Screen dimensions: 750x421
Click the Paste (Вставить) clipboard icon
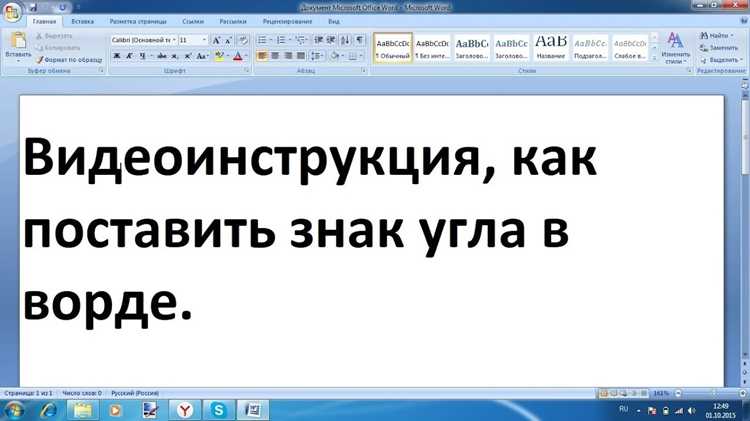18,40
